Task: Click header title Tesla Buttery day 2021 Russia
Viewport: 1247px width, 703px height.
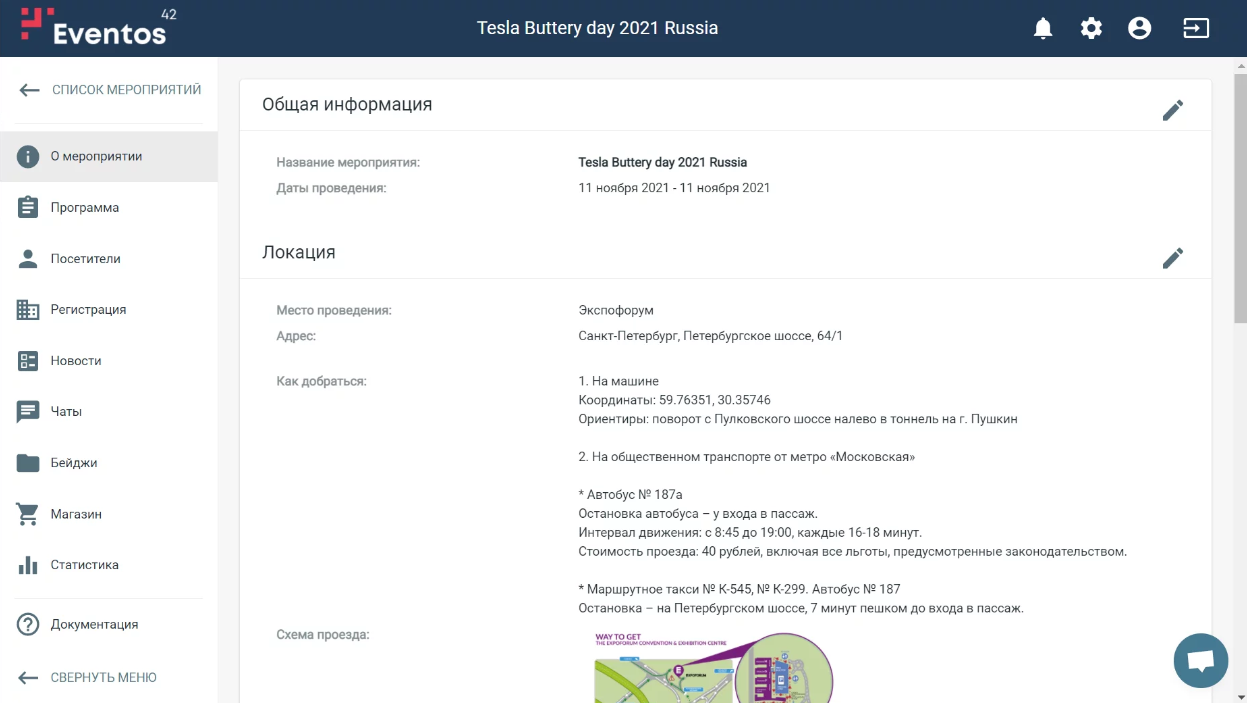Action: pos(597,28)
